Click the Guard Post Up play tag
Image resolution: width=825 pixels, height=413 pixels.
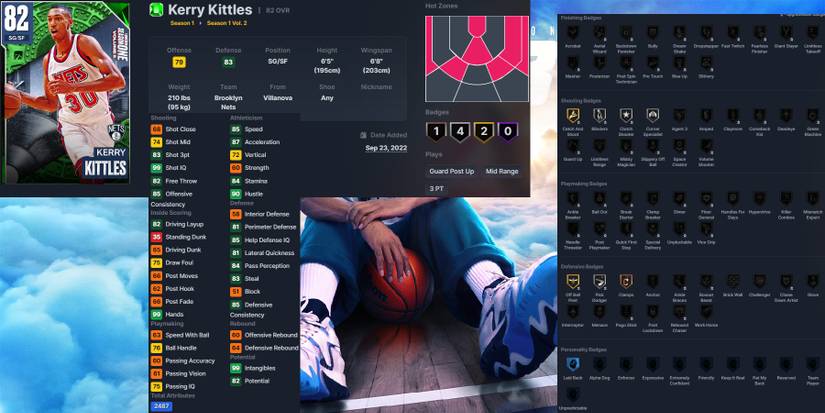(453, 171)
